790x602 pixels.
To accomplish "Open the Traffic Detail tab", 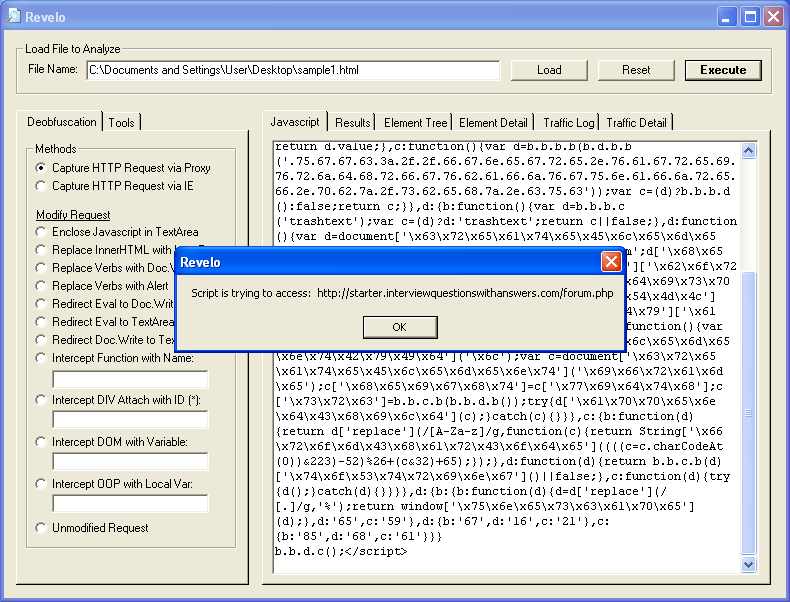I will (636, 123).
